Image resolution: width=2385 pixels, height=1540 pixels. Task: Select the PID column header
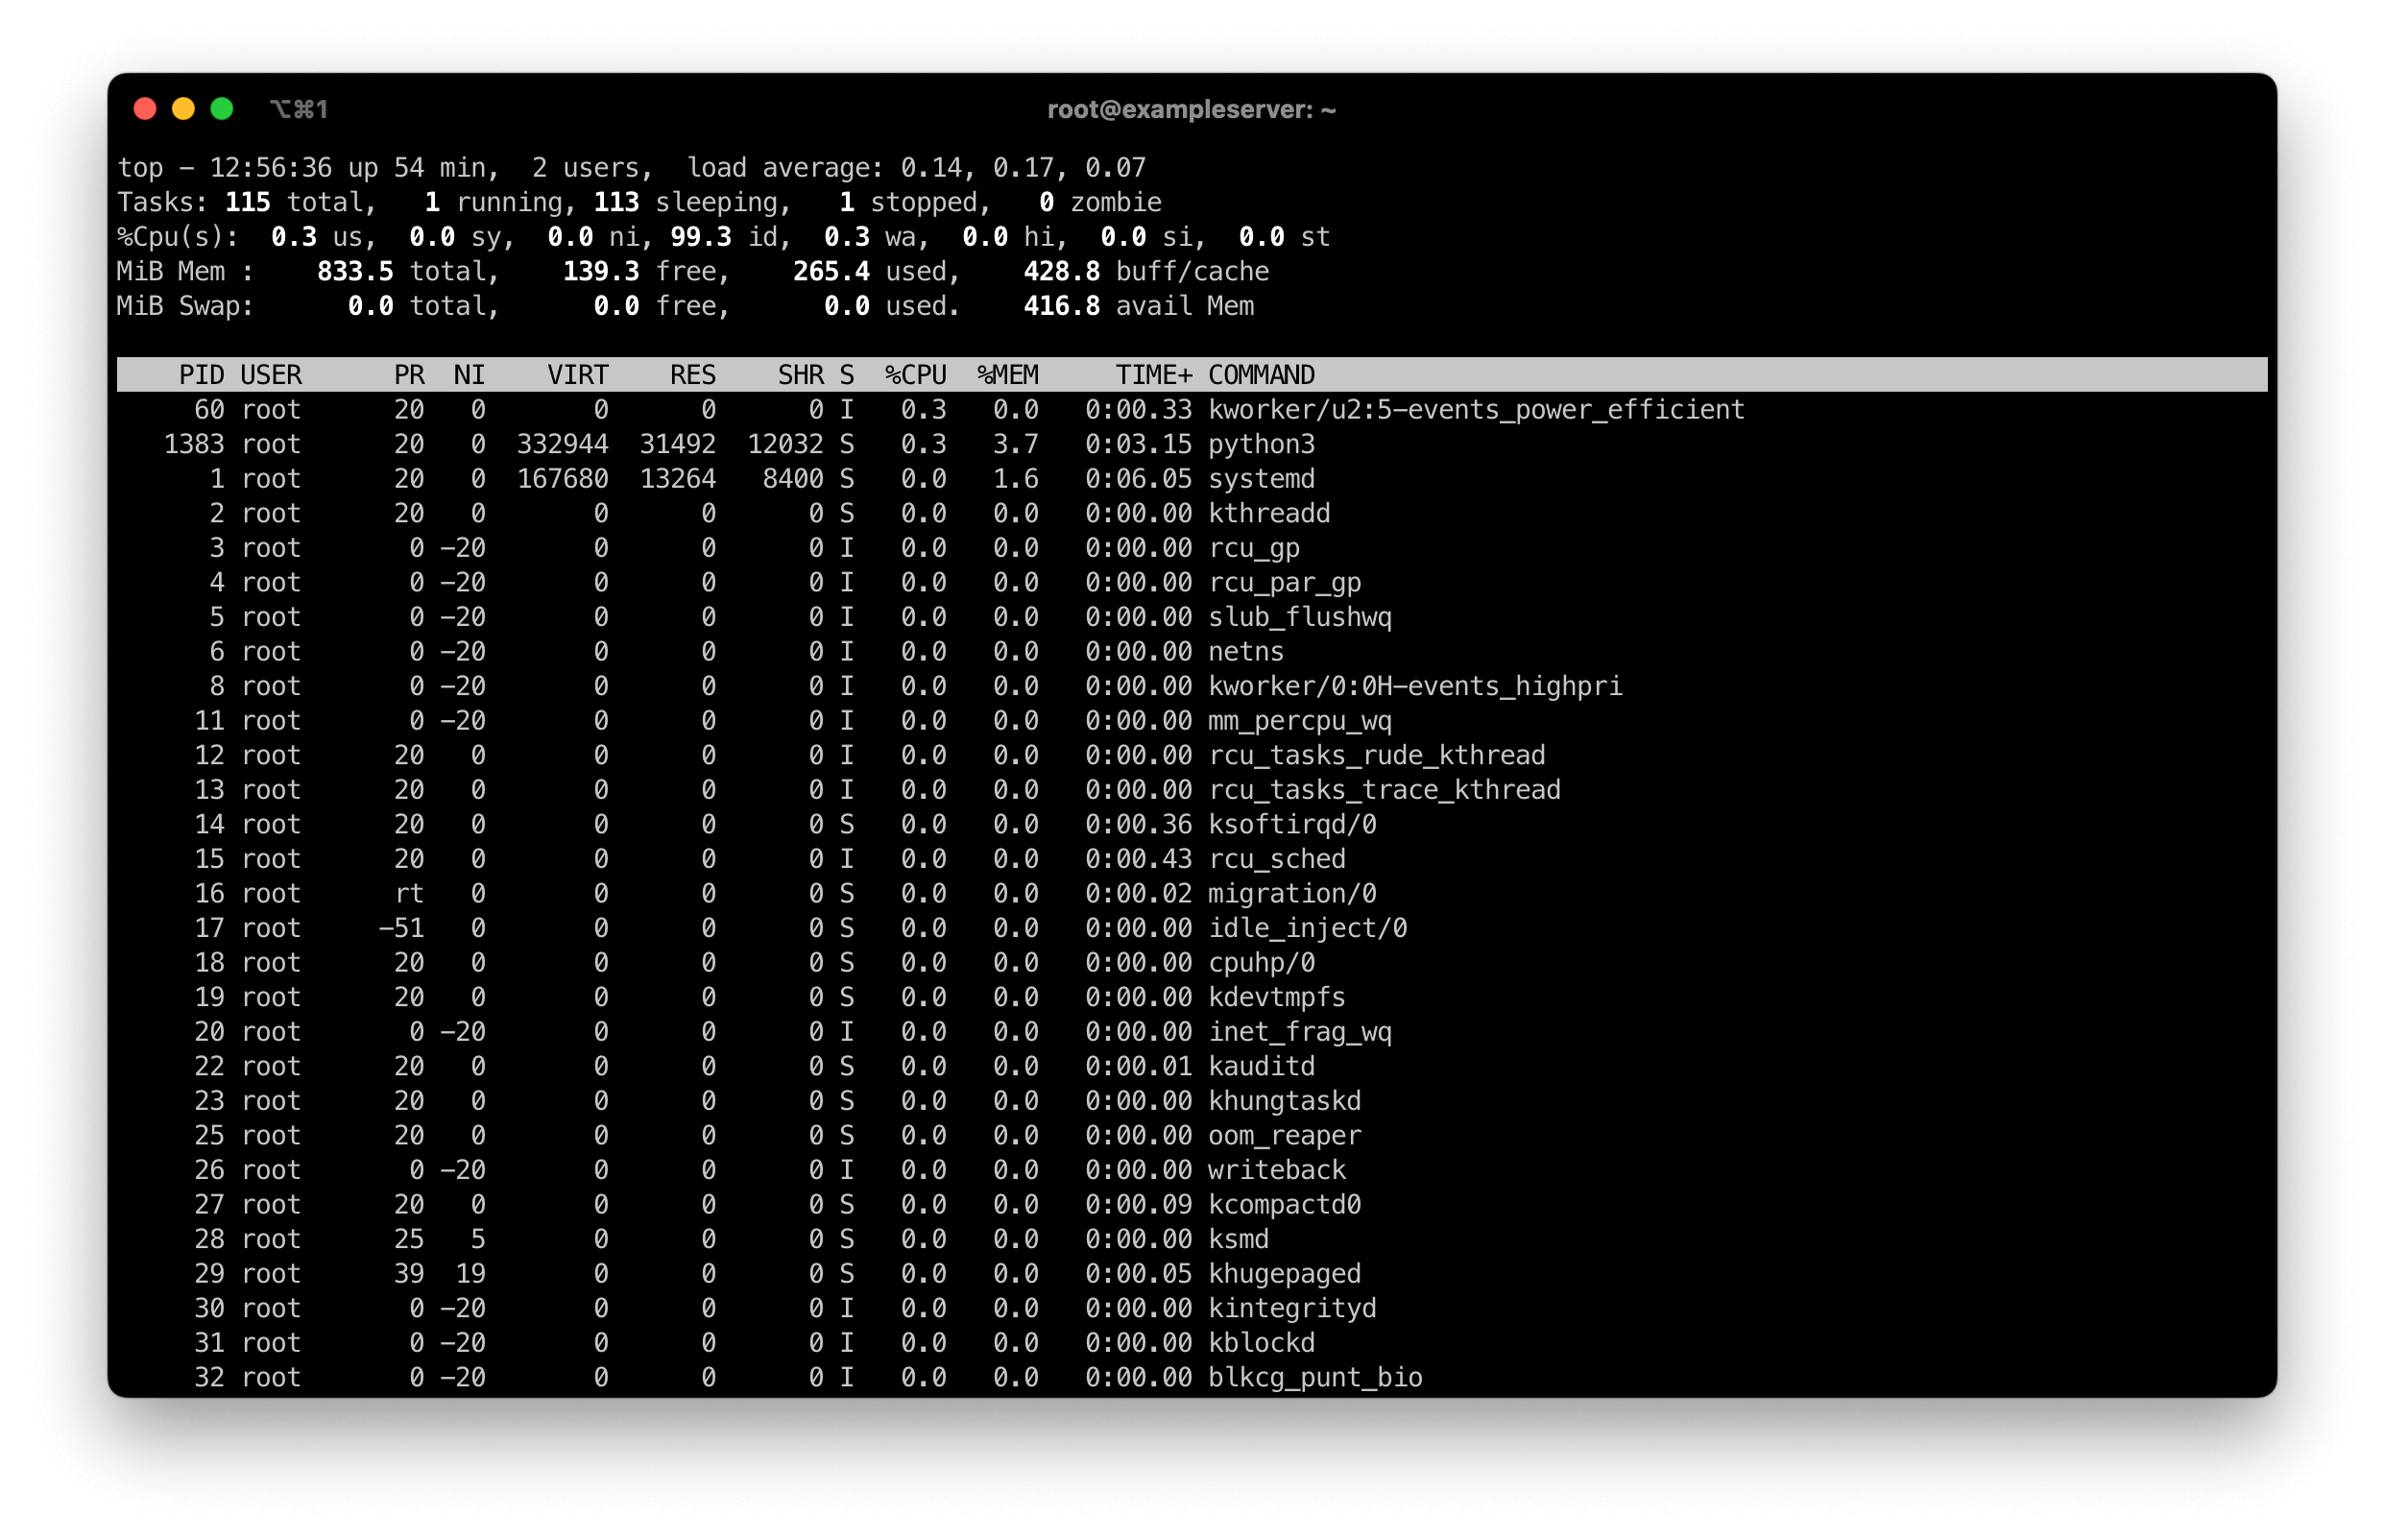pyautogui.click(x=203, y=374)
